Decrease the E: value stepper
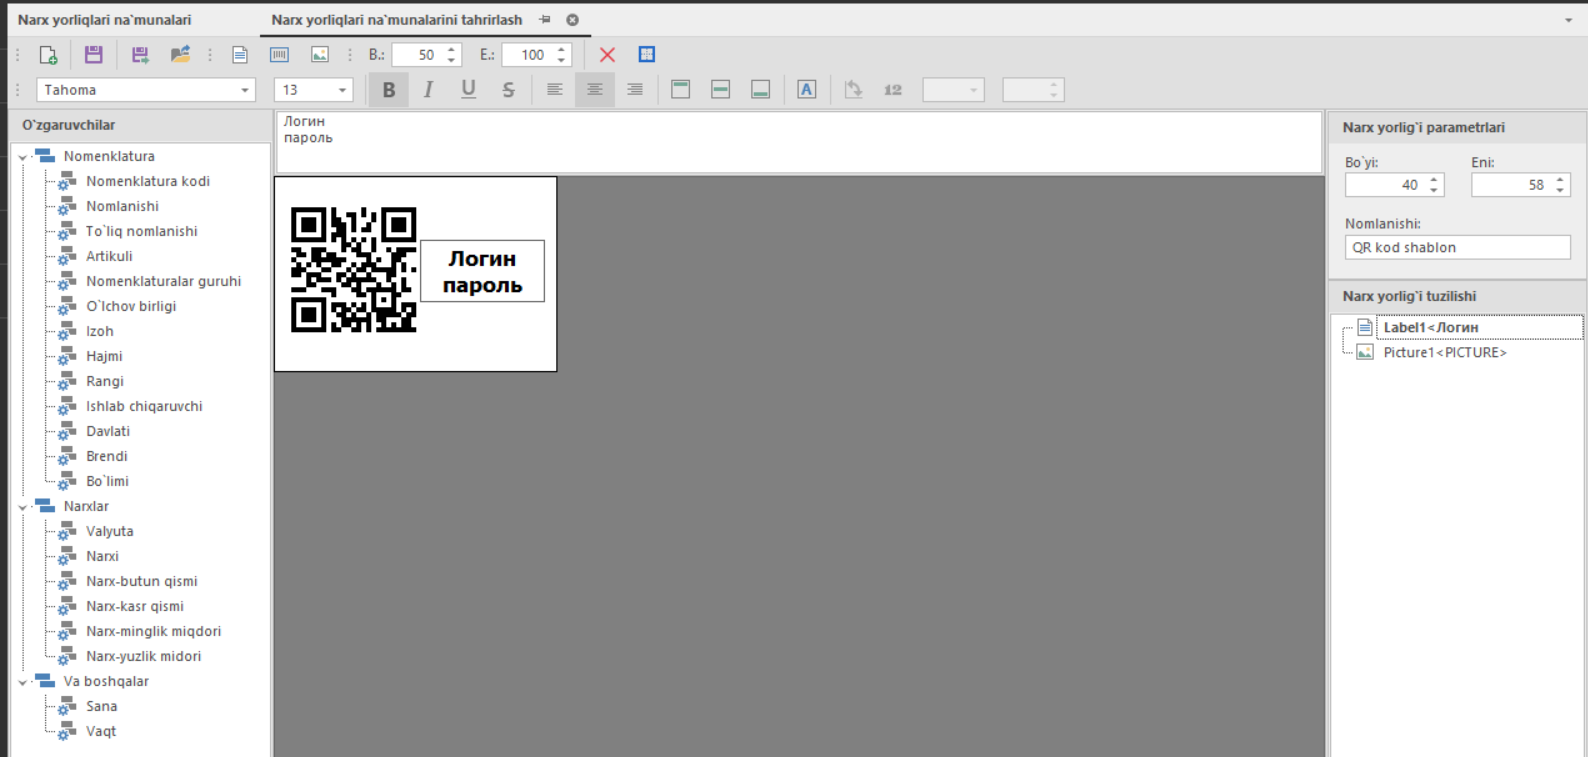The height and width of the screenshot is (757, 1588). tap(562, 61)
